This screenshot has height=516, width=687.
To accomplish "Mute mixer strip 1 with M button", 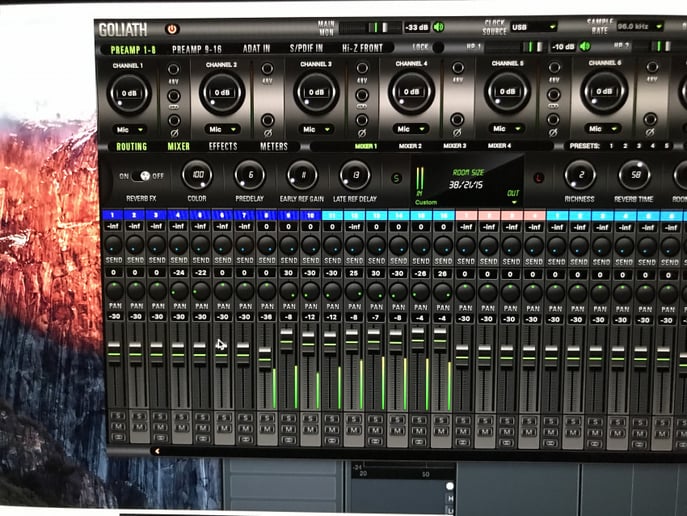I will tap(118, 427).
